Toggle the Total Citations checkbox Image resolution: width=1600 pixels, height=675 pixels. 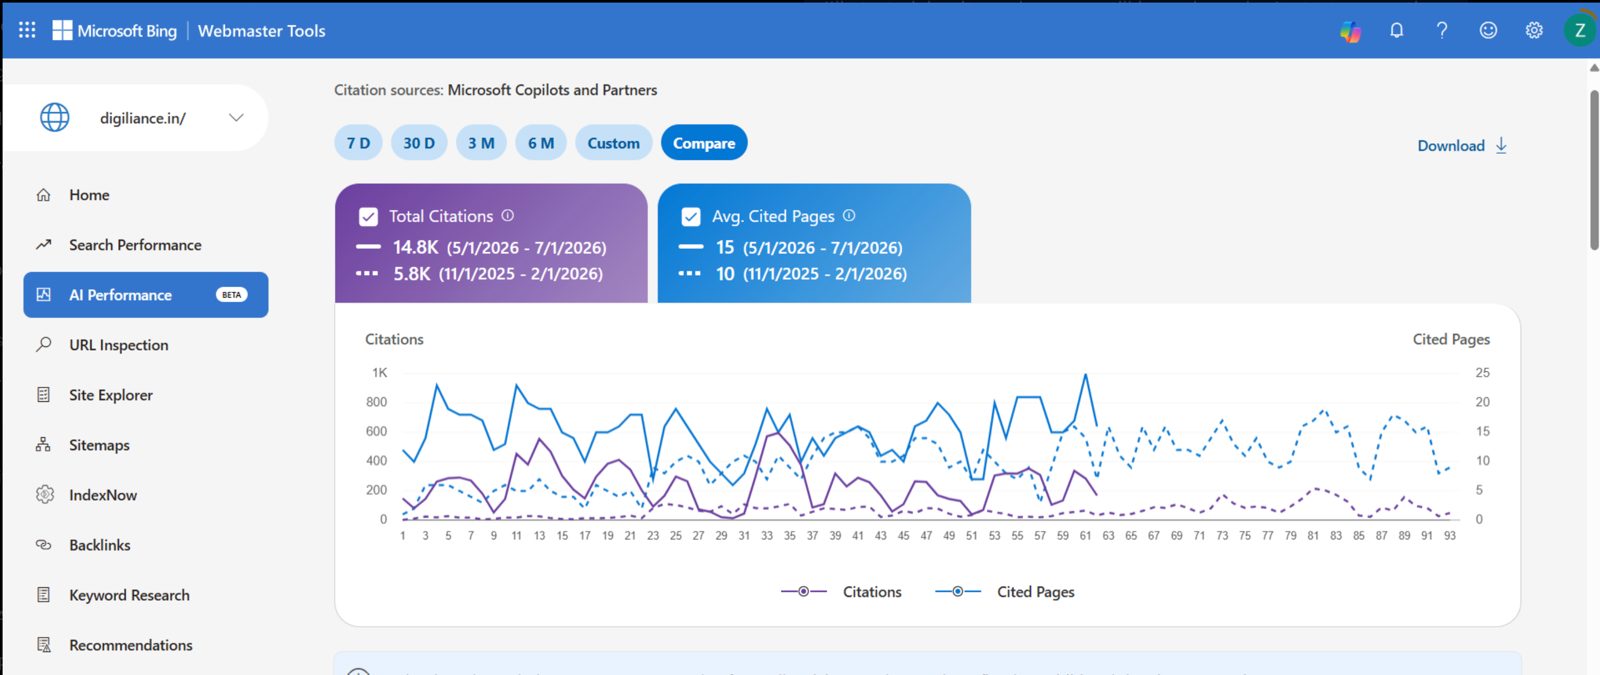(368, 216)
